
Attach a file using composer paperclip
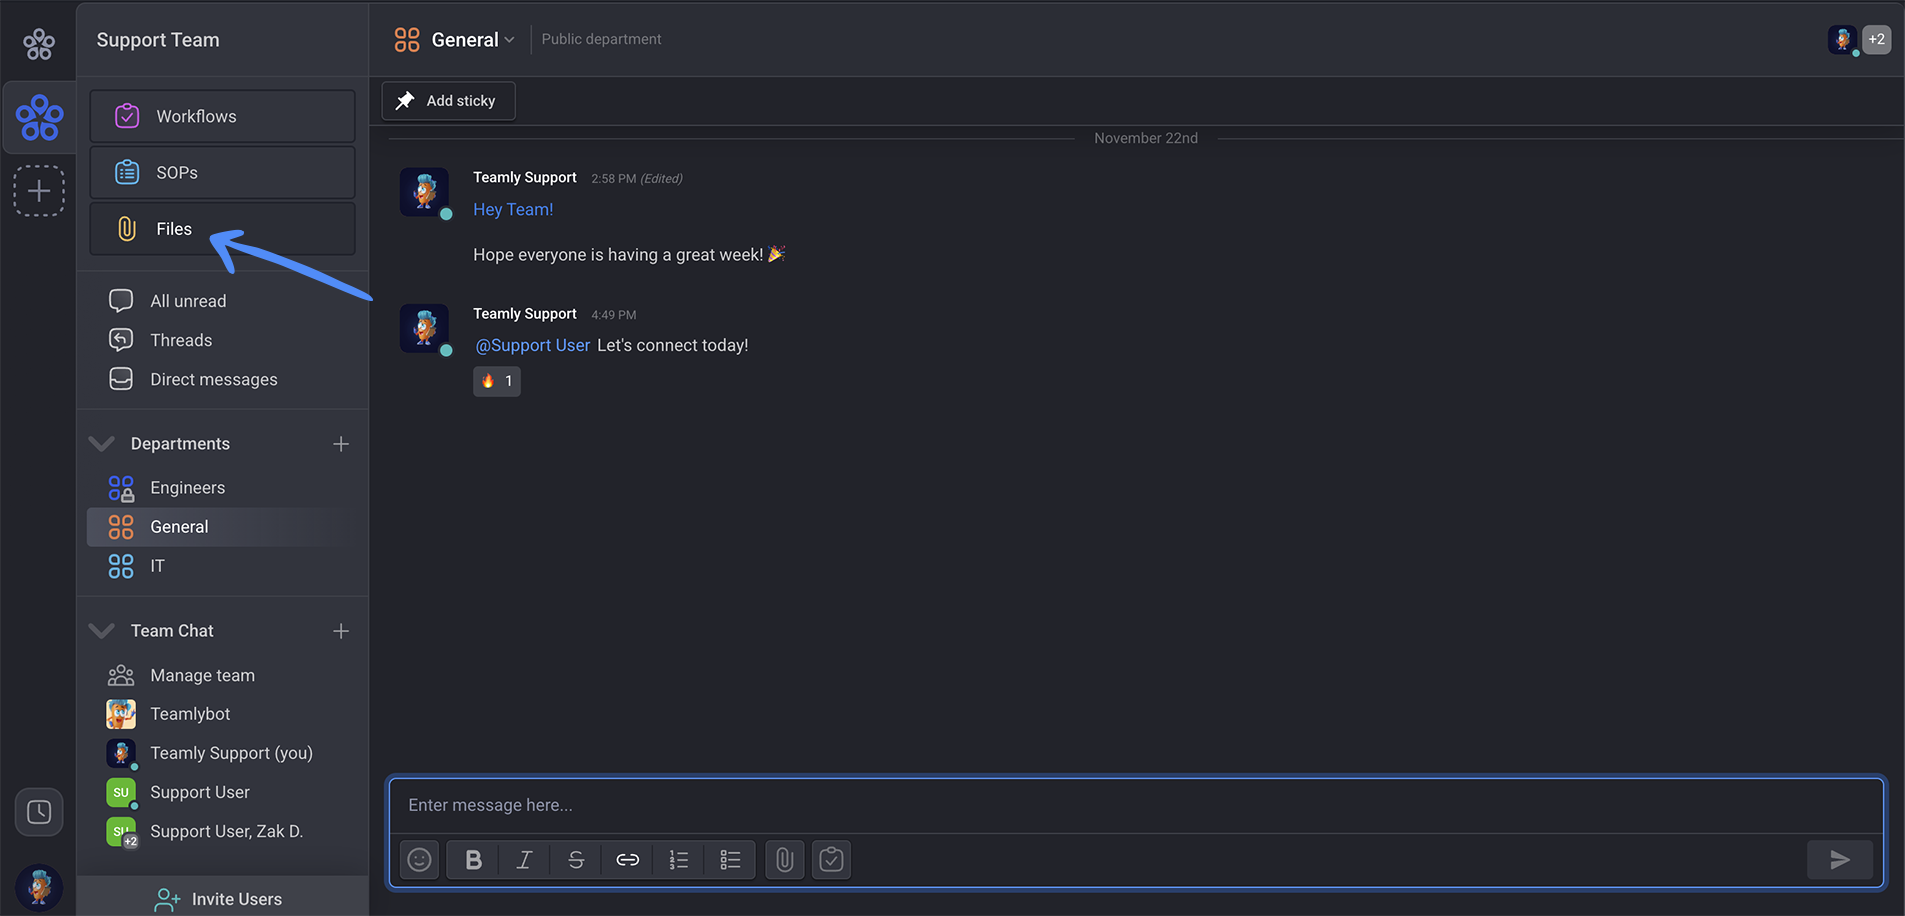pyautogui.click(x=785, y=860)
